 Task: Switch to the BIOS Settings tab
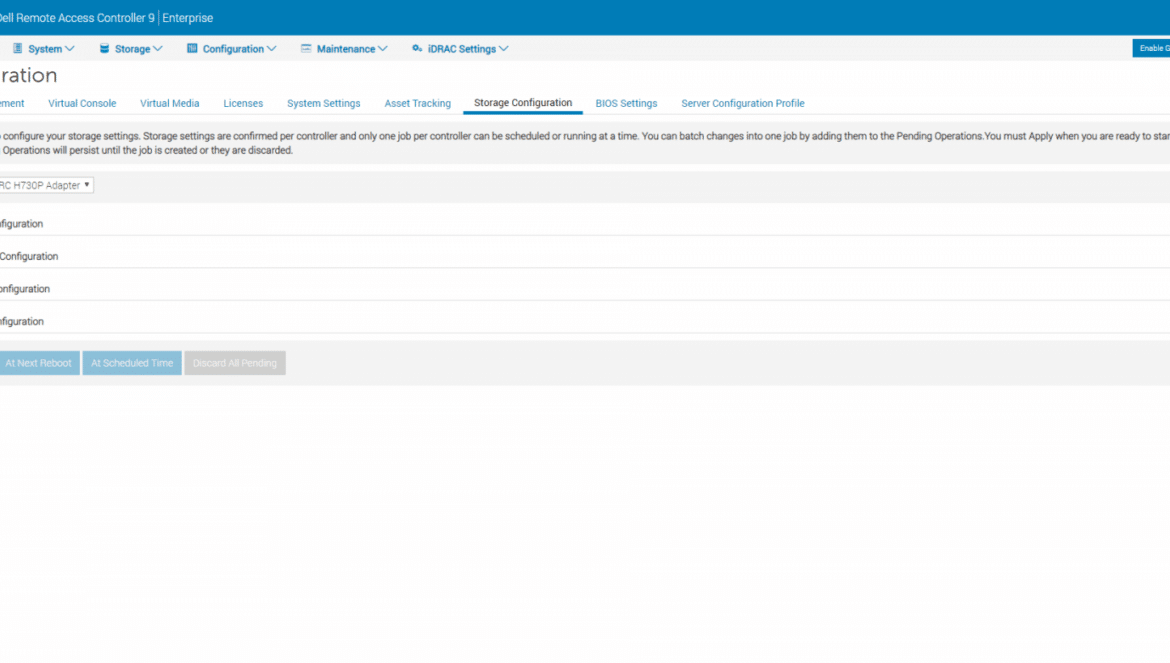[626, 104]
